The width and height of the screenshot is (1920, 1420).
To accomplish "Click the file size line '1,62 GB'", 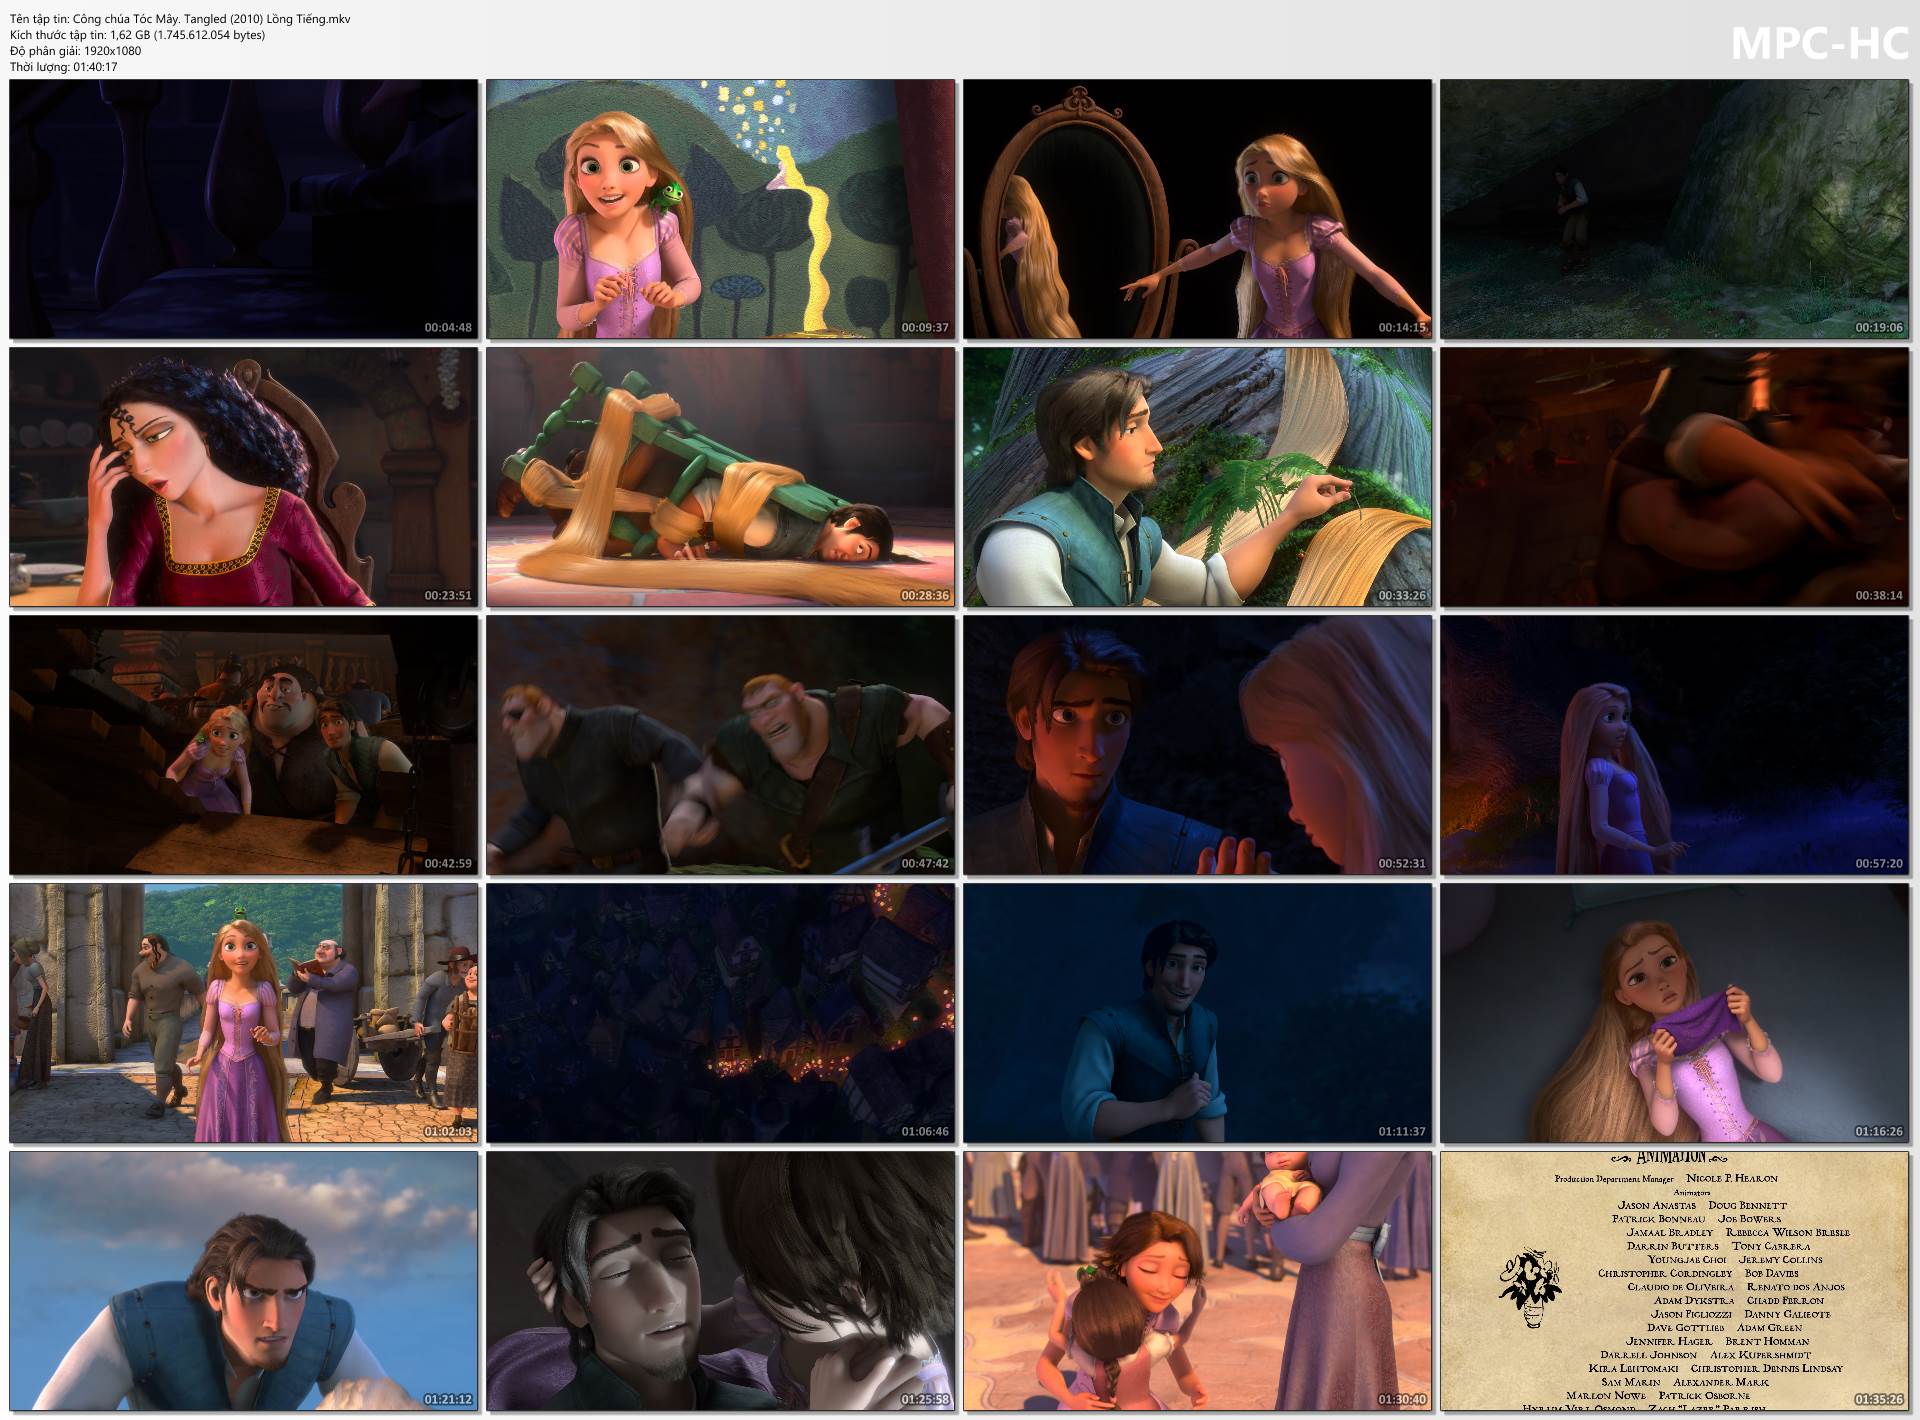I will (138, 35).
